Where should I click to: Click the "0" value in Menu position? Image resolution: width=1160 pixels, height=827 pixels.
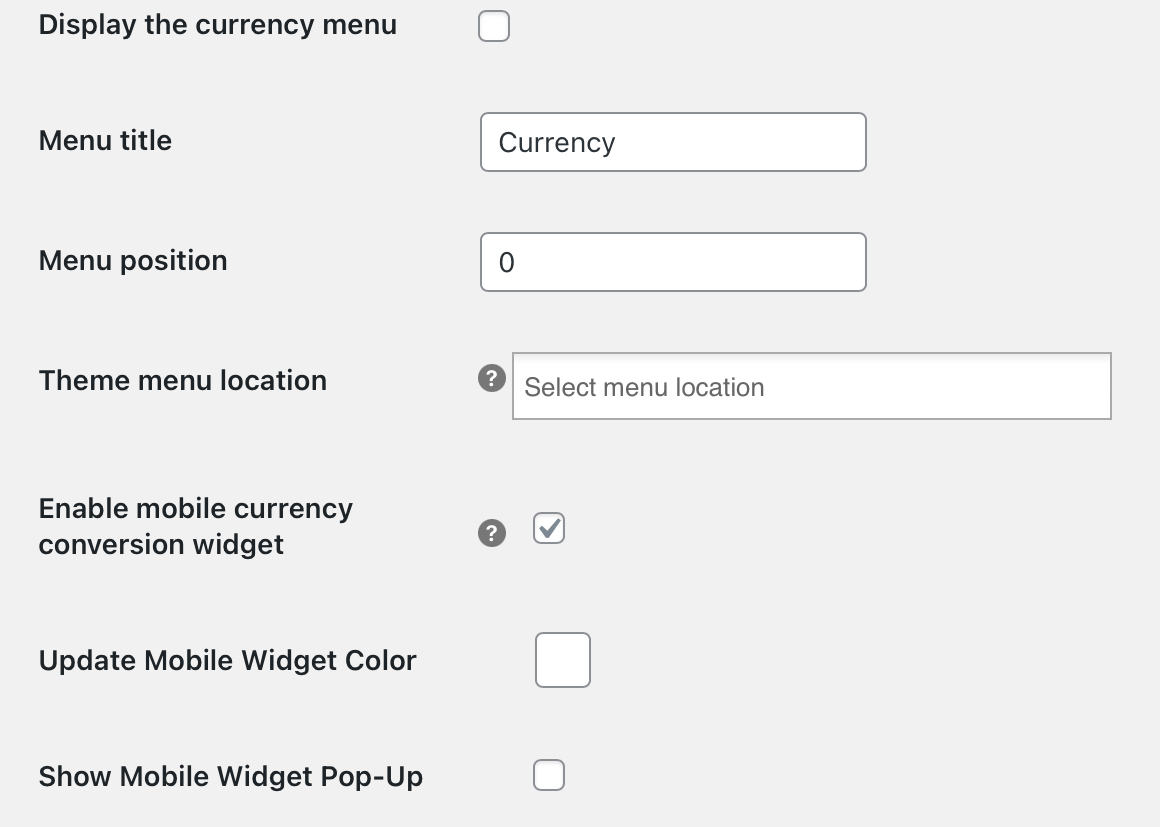click(507, 263)
